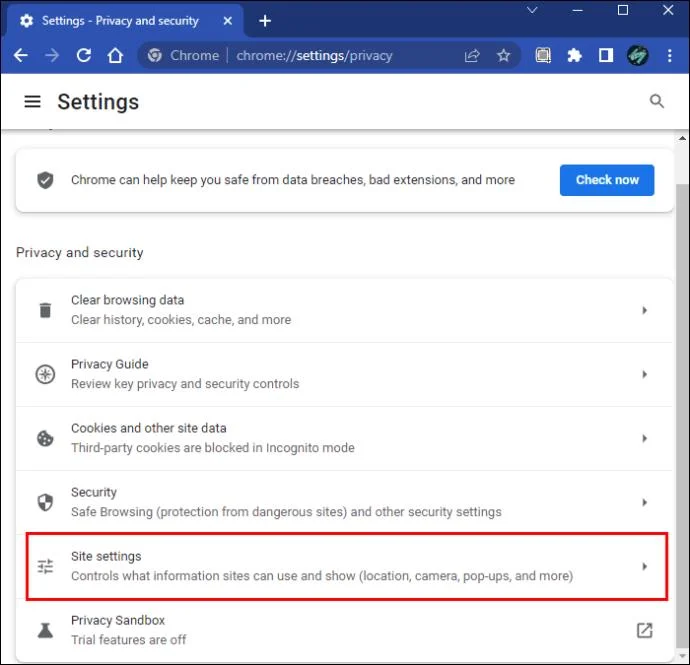This screenshot has width=690, height=665.
Task: Click 'Third-party cookies are blocked in Incognito mode'
Action: click(x=213, y=448)
